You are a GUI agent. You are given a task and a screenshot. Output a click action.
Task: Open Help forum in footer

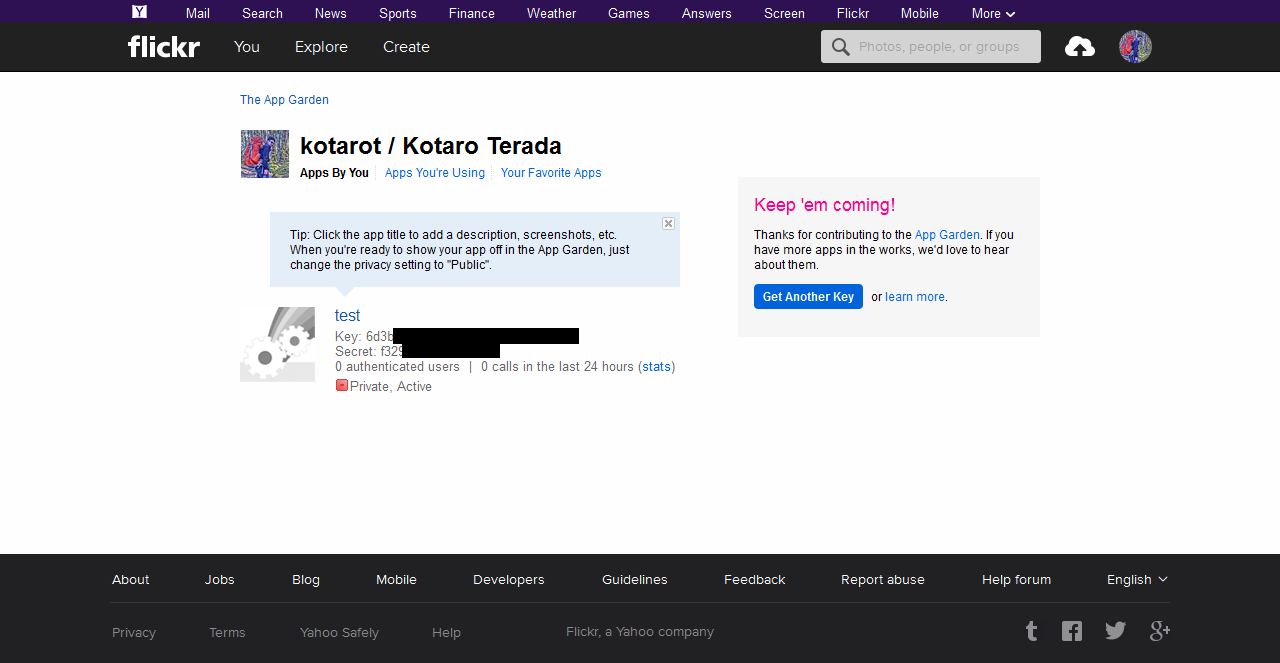(x=1017, y=579)
